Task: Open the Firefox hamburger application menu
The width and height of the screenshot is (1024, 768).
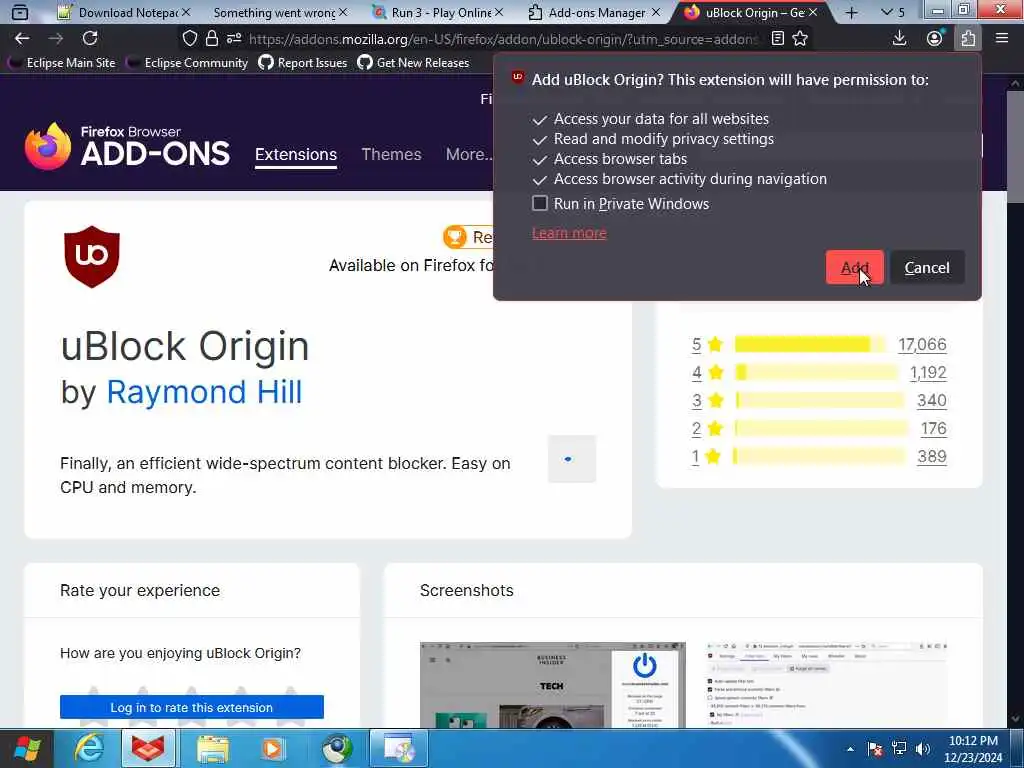Action: (x=1002, y=39)
